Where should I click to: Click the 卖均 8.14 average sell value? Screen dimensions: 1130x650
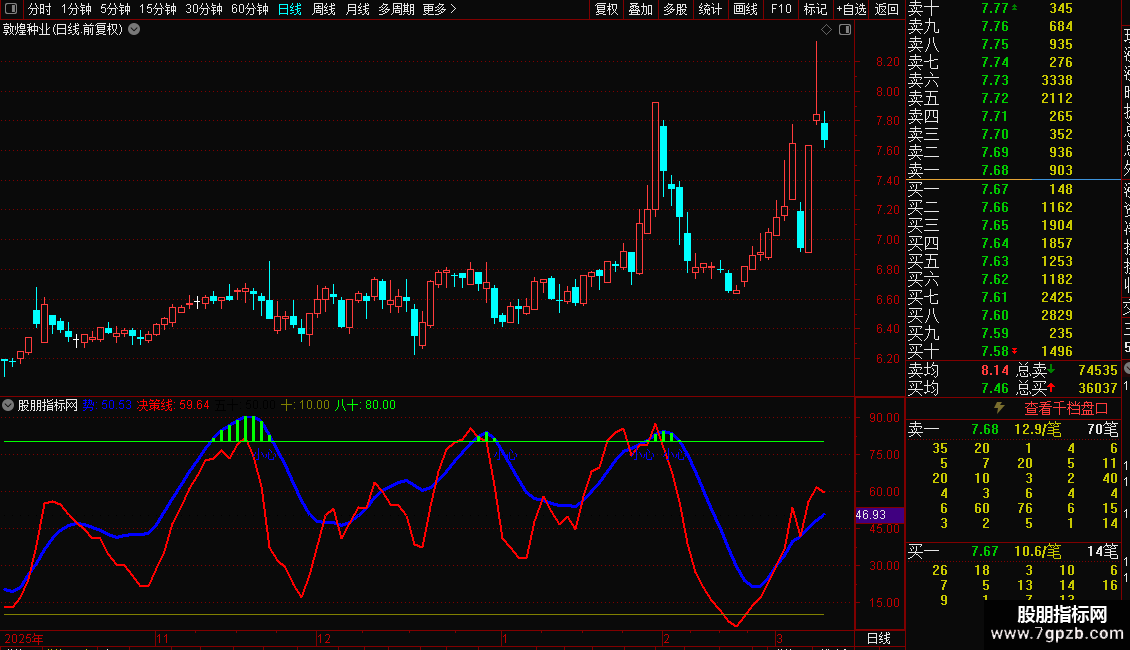[995, 370]
